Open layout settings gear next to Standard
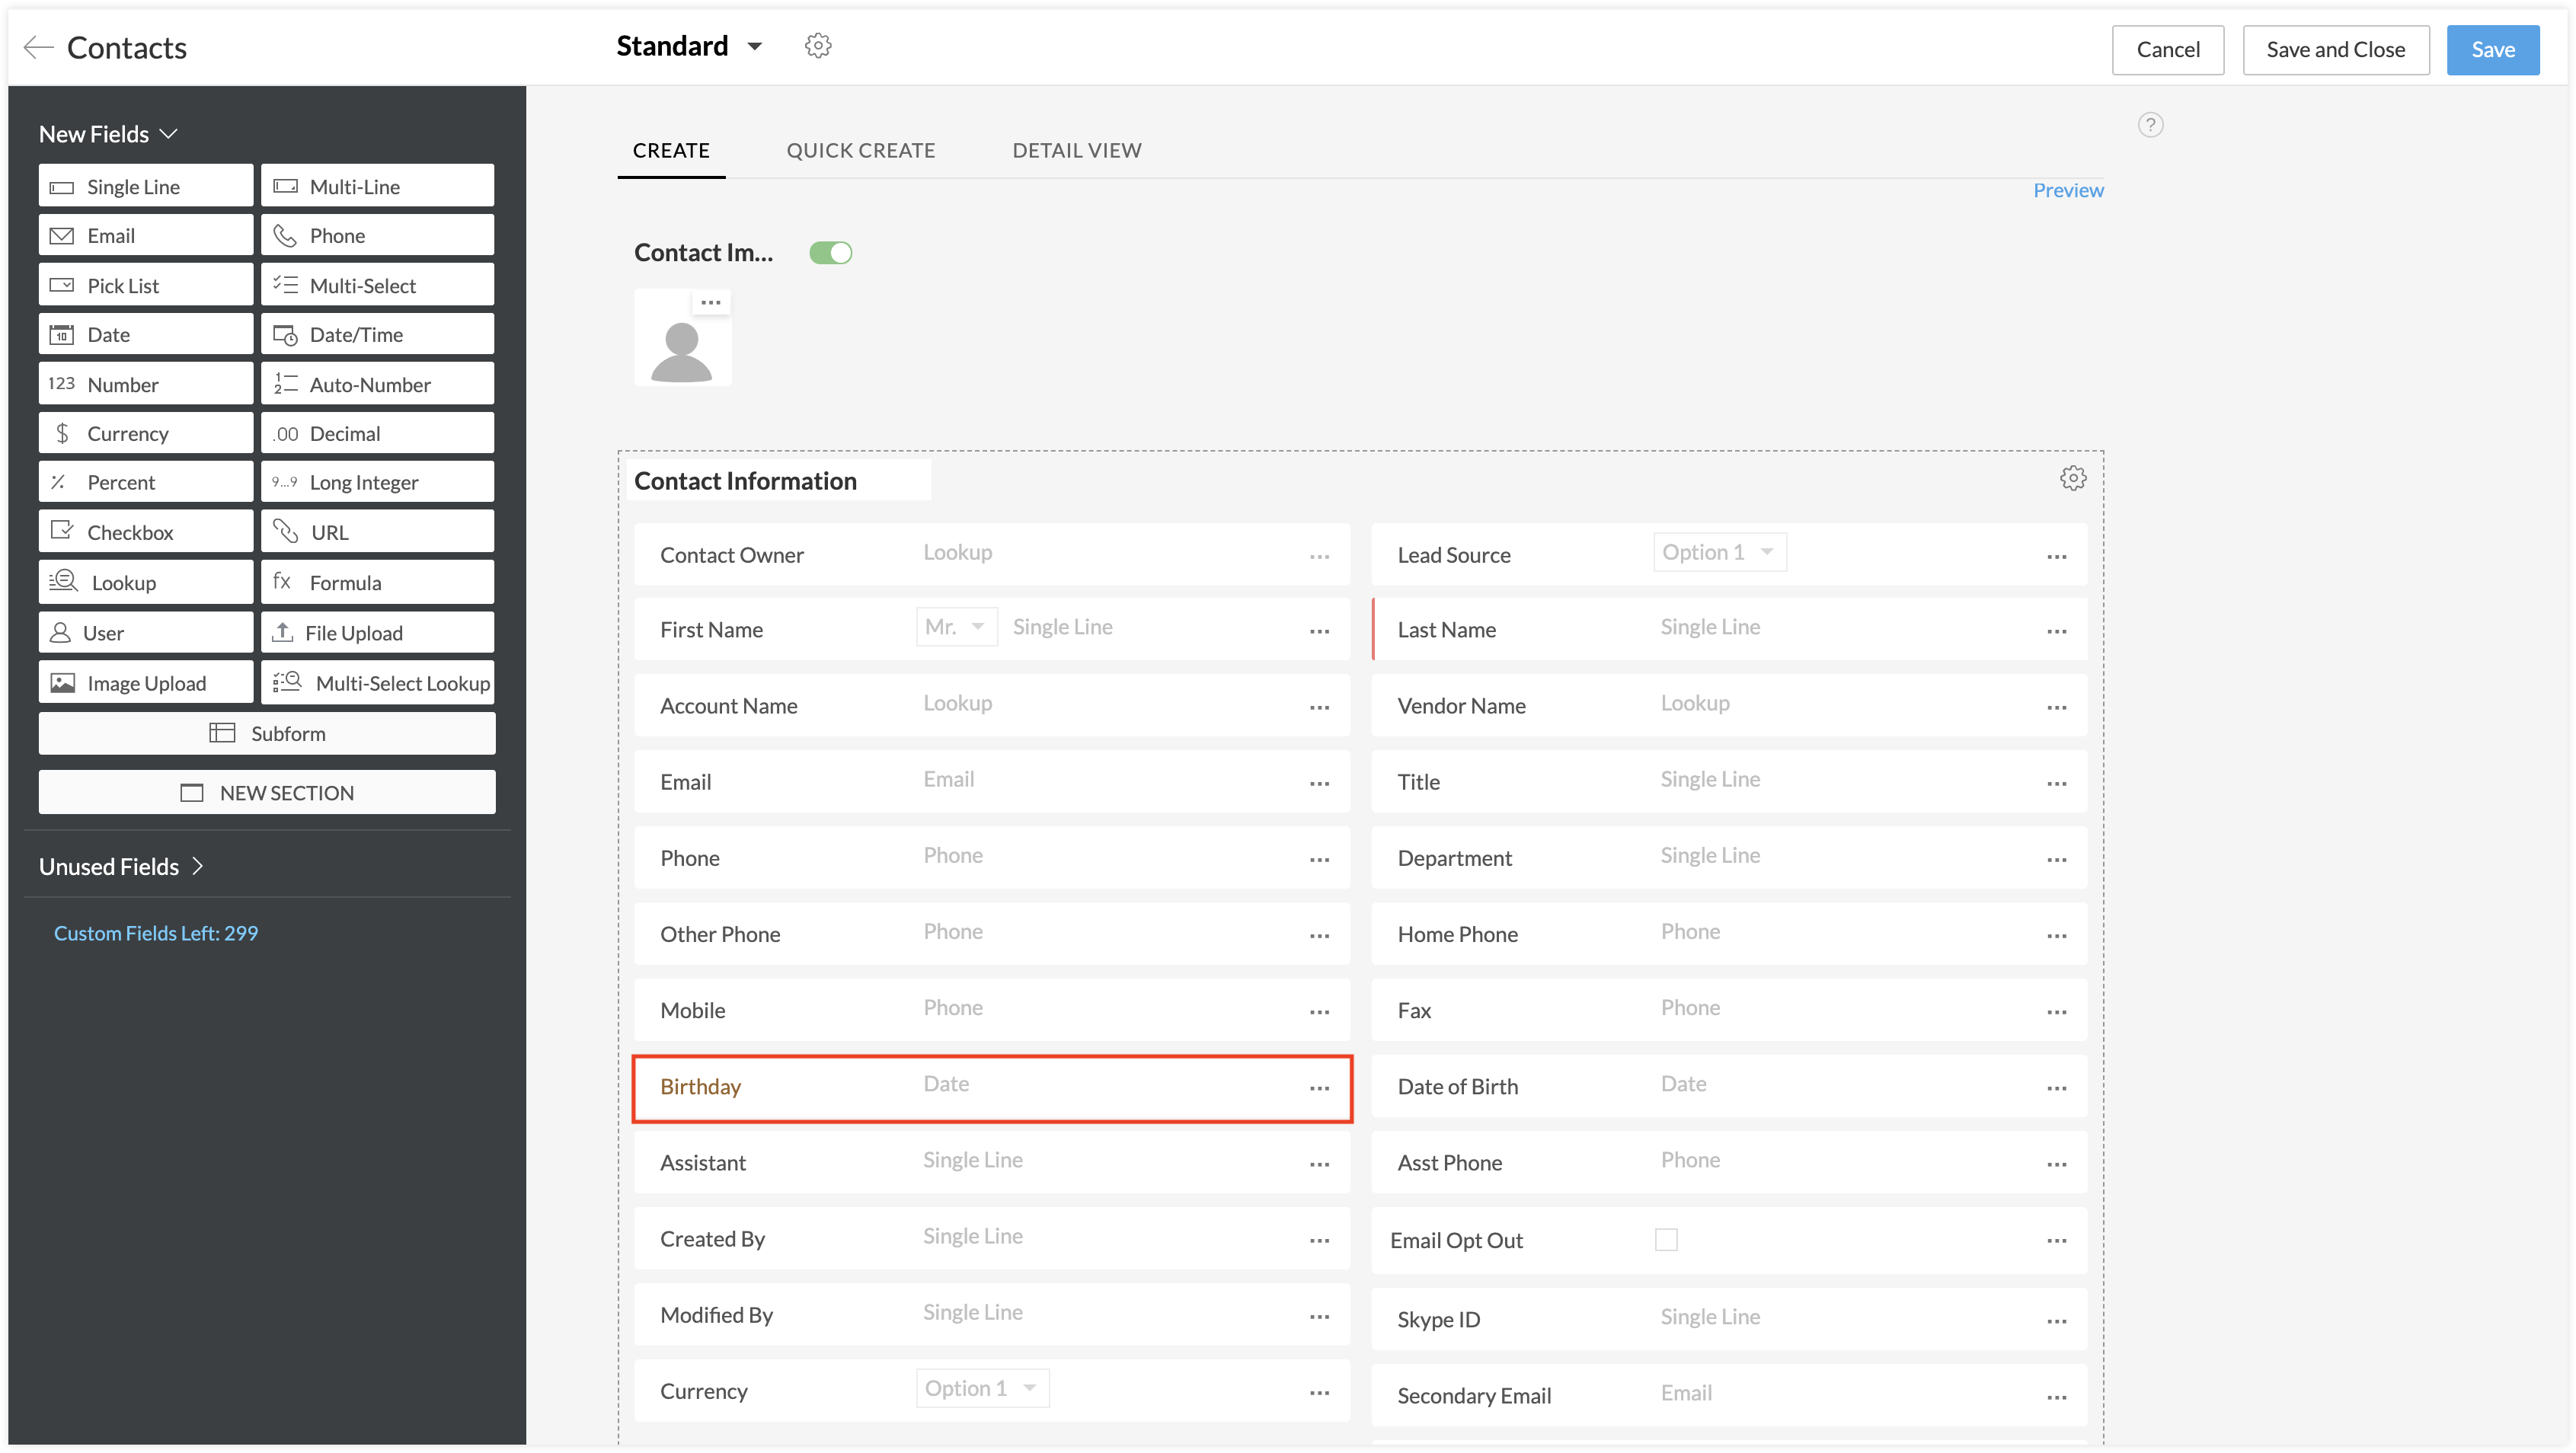 [818, 46]
